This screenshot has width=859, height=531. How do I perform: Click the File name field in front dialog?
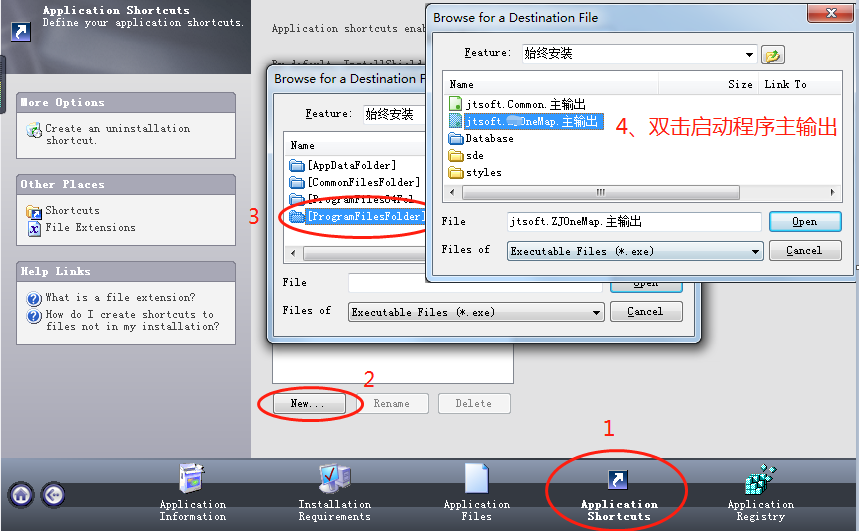point(634,221)
